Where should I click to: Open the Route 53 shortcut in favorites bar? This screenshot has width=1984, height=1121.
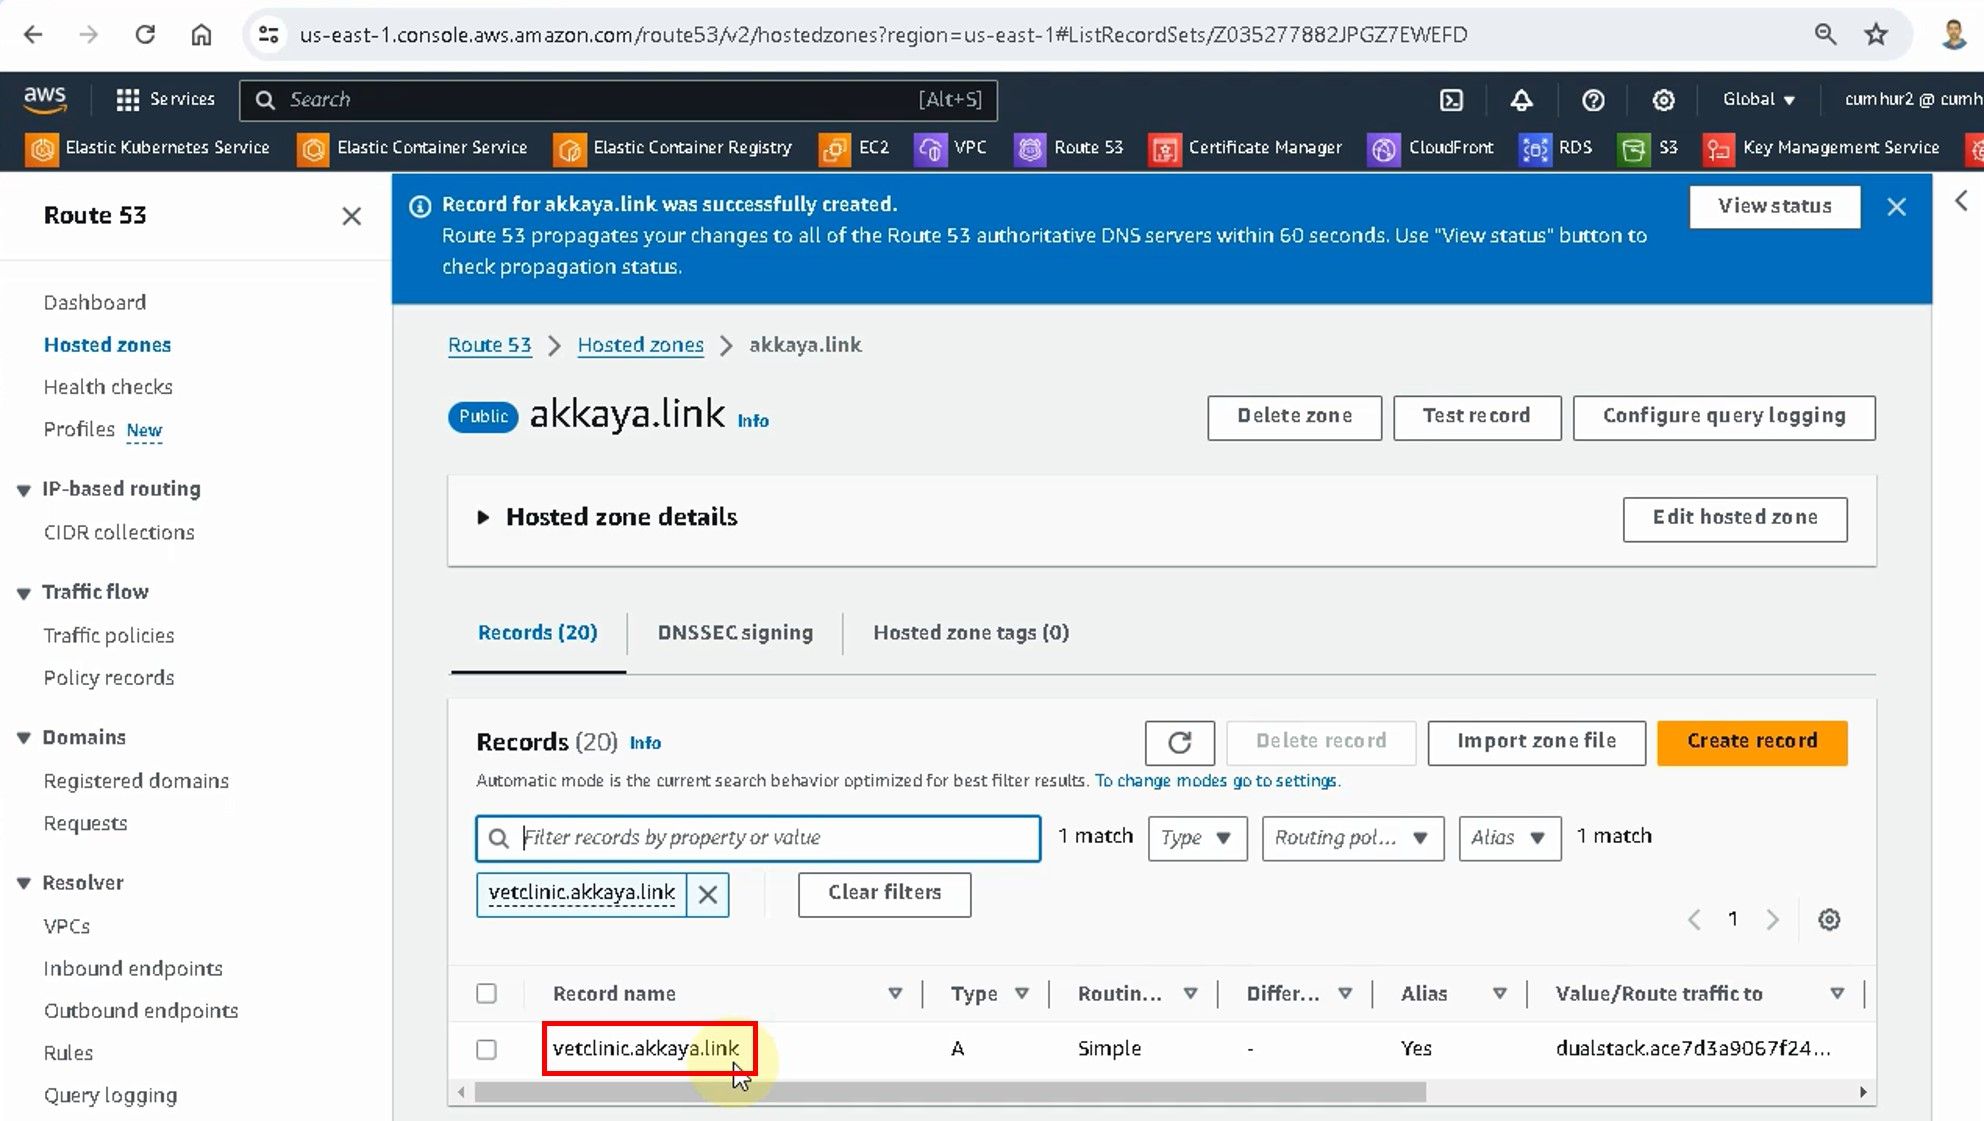(1070, 148)
